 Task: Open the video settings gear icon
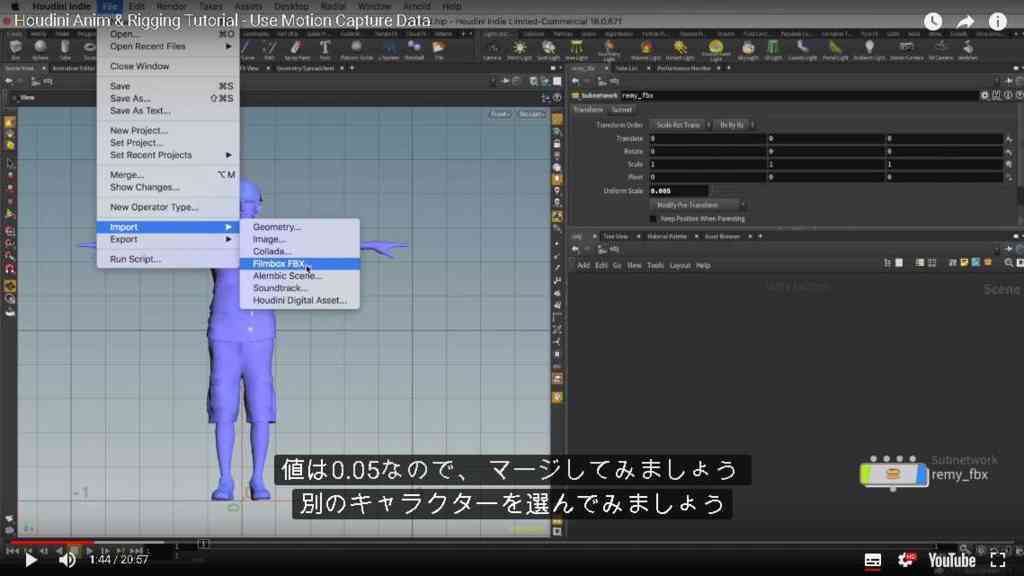coord(906,560)
